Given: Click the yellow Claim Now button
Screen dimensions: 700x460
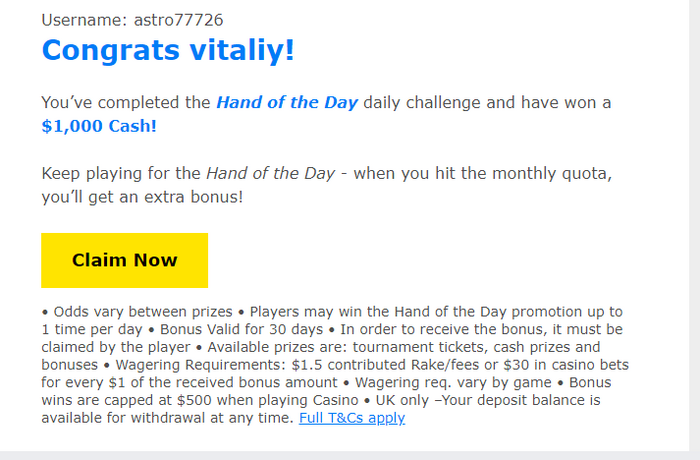Looking at the screenshot, I should [124, 260].
